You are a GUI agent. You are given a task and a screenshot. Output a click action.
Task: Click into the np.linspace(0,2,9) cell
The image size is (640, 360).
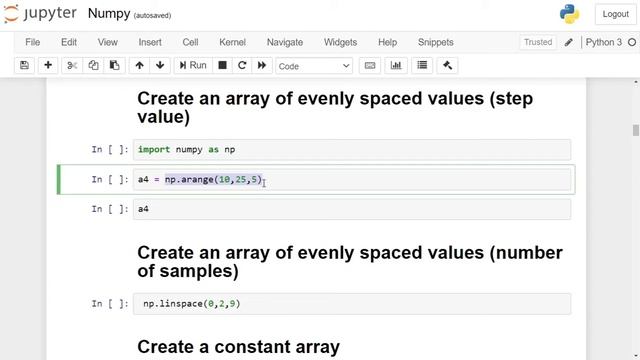click(352, 304)
